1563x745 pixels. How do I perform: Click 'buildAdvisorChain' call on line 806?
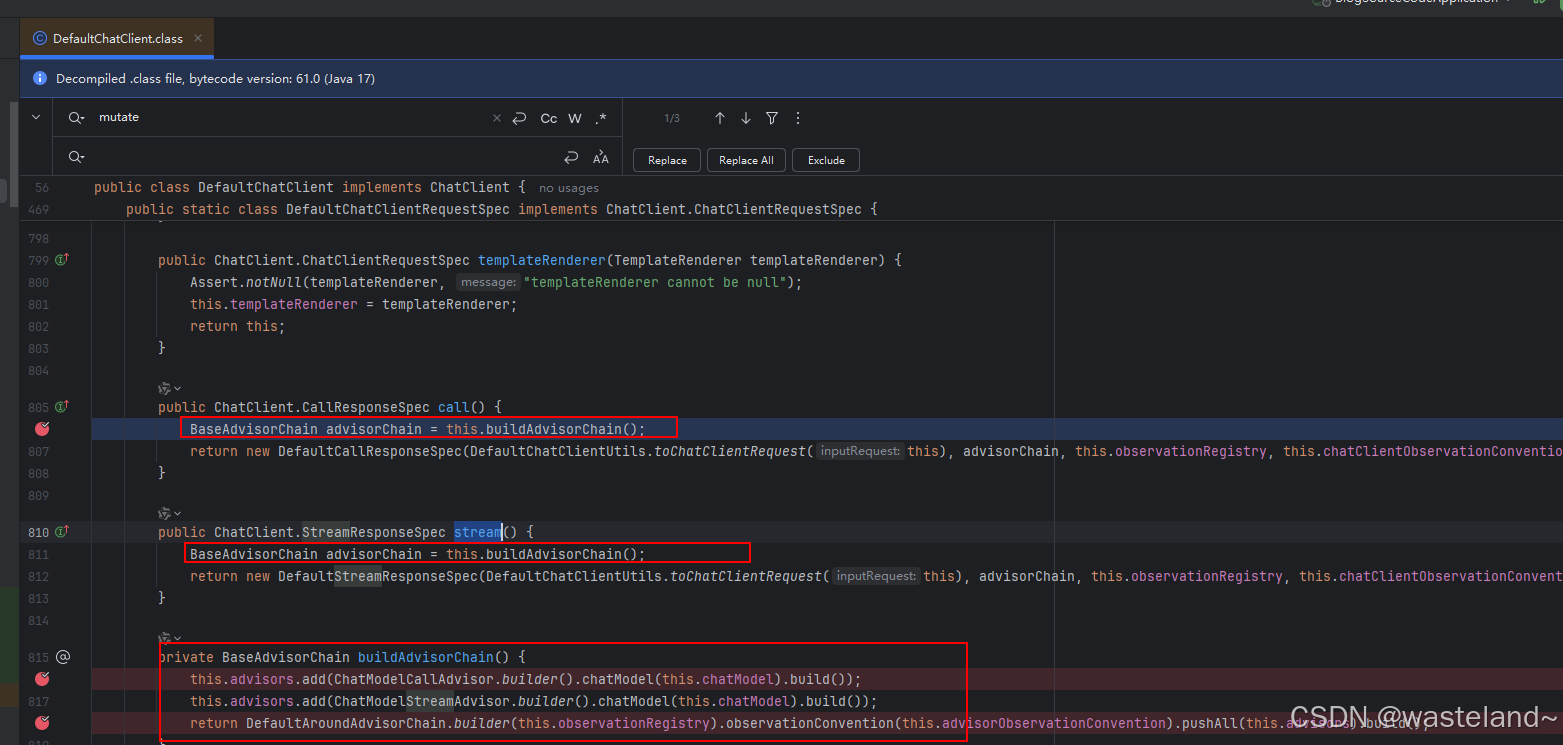549,429
